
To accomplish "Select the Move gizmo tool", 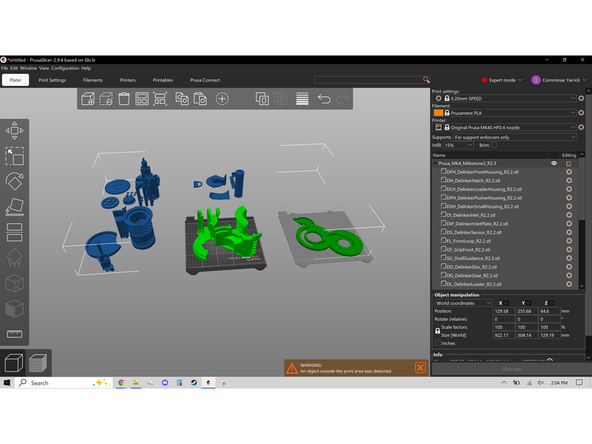I will 14,131.
